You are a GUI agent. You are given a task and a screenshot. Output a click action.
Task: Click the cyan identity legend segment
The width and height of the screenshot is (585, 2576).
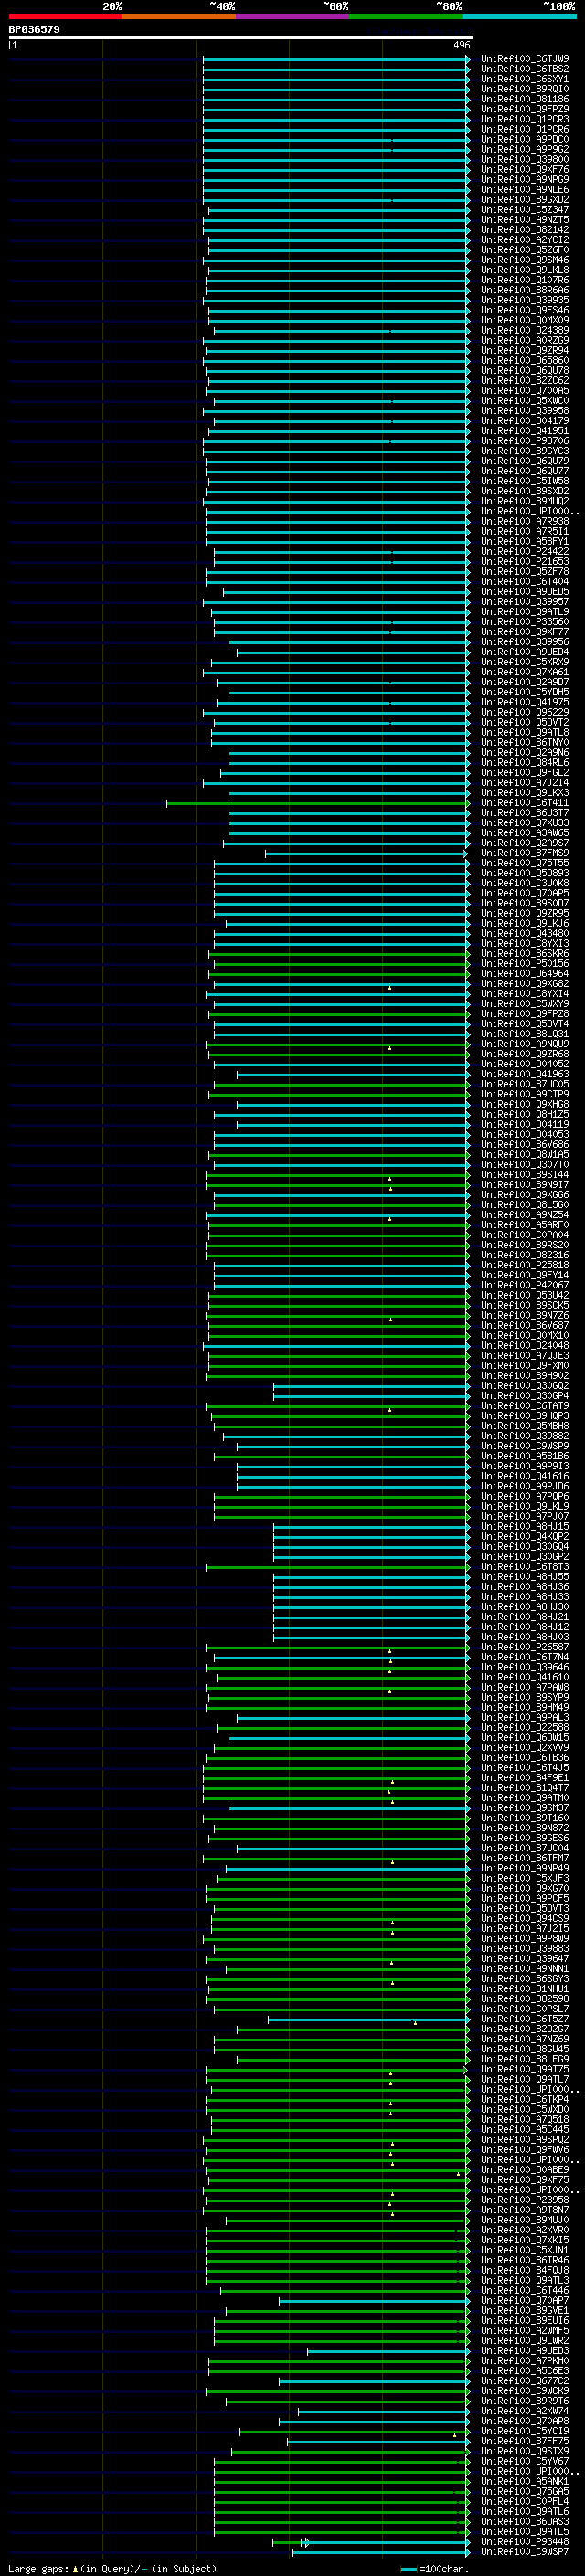pyautogui.click(x=519, y=16)
